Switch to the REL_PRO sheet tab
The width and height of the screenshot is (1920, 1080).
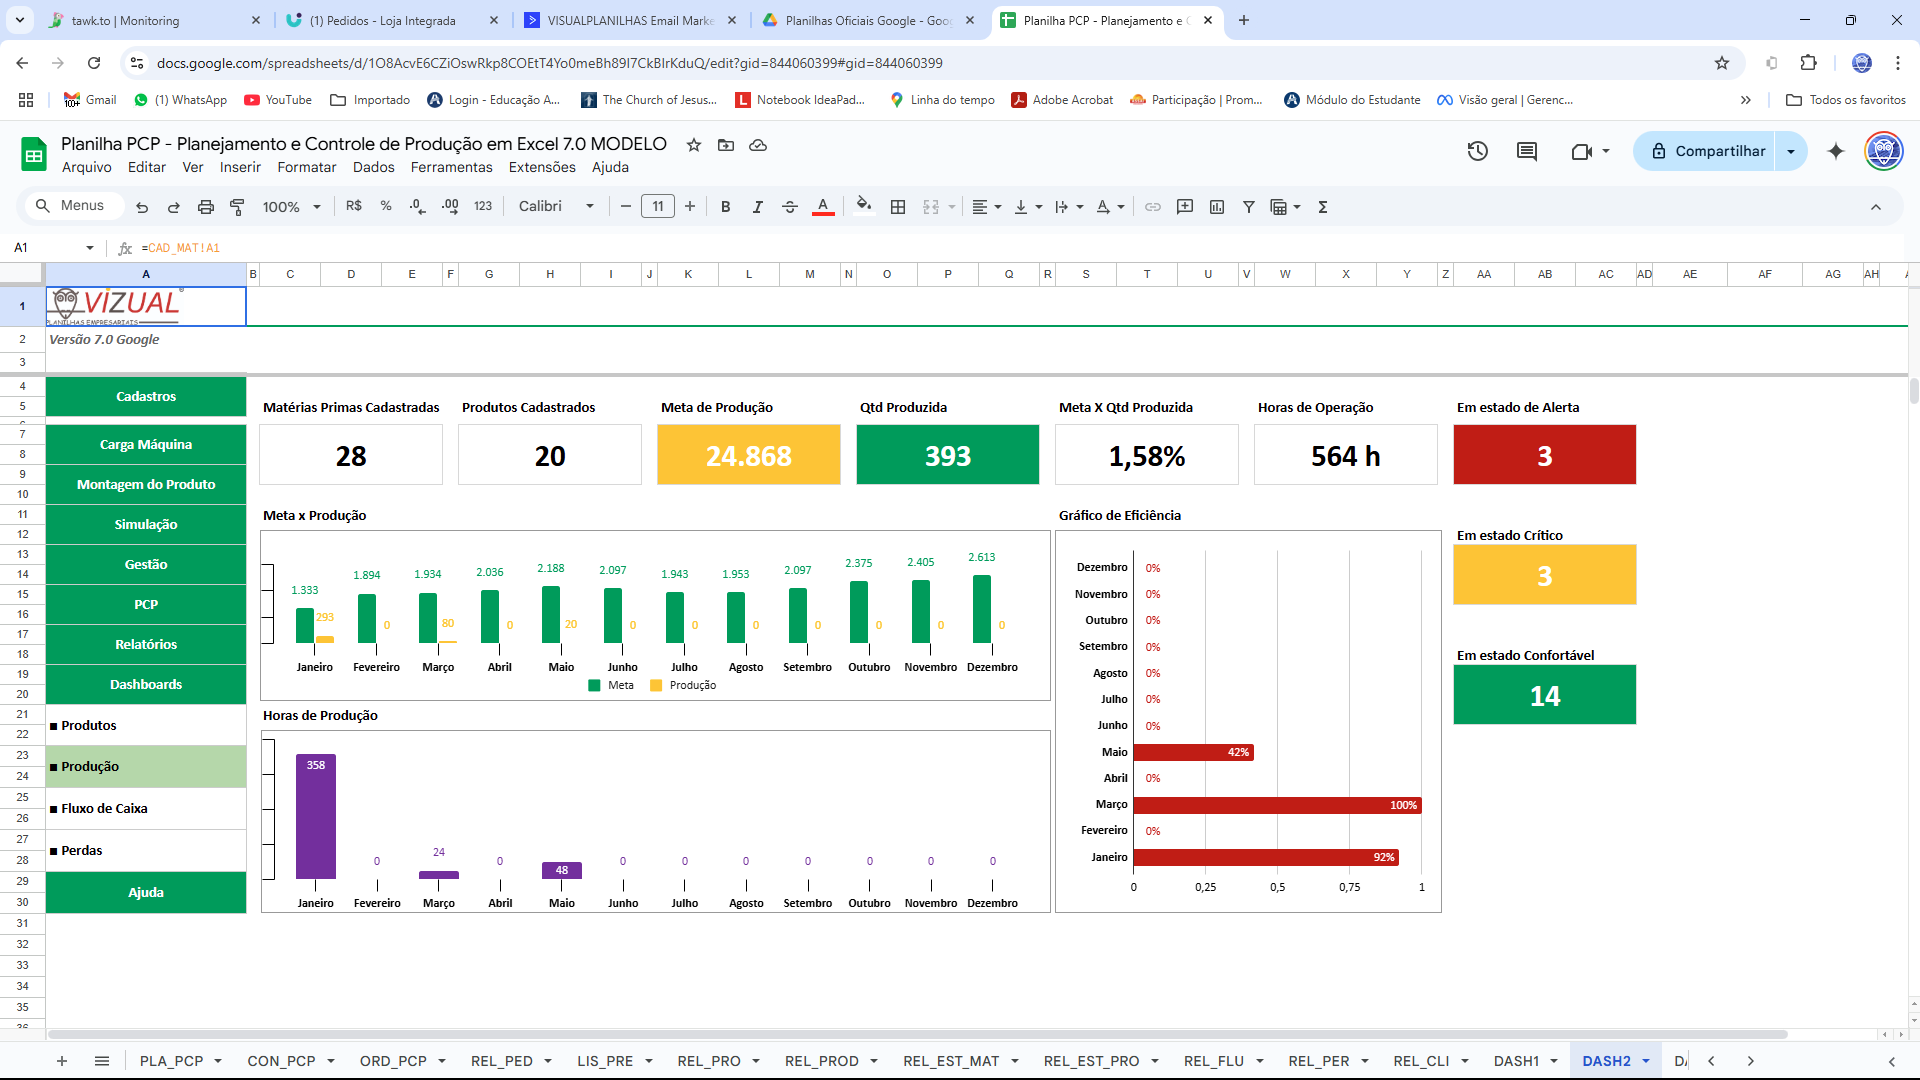pyautogui.click(x=709, y=1061)
